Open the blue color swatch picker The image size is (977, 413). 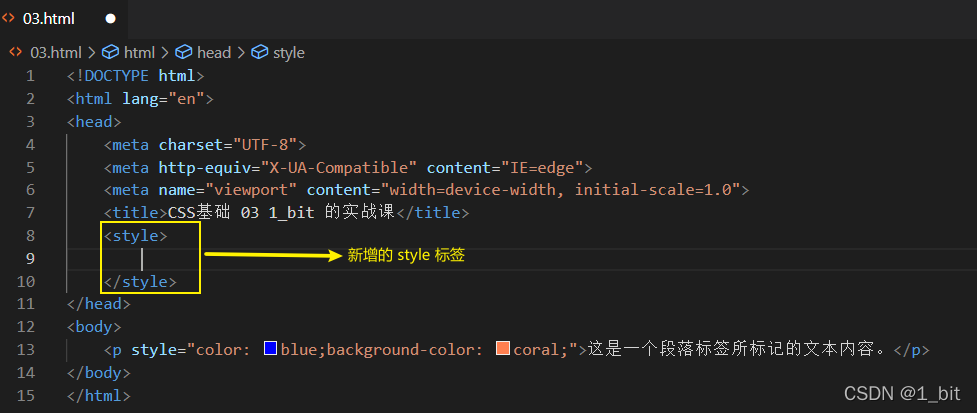[270, 349]
